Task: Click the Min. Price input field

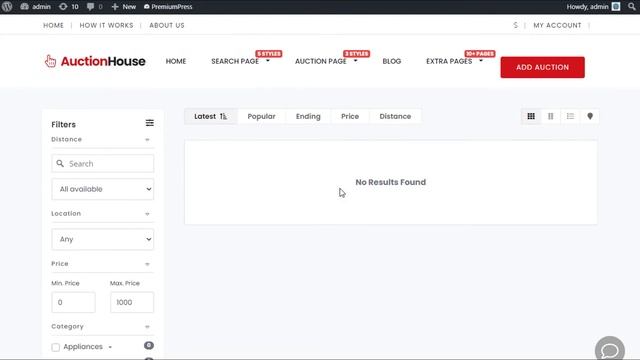Action: pyautogui.click(x=73, y=302)
